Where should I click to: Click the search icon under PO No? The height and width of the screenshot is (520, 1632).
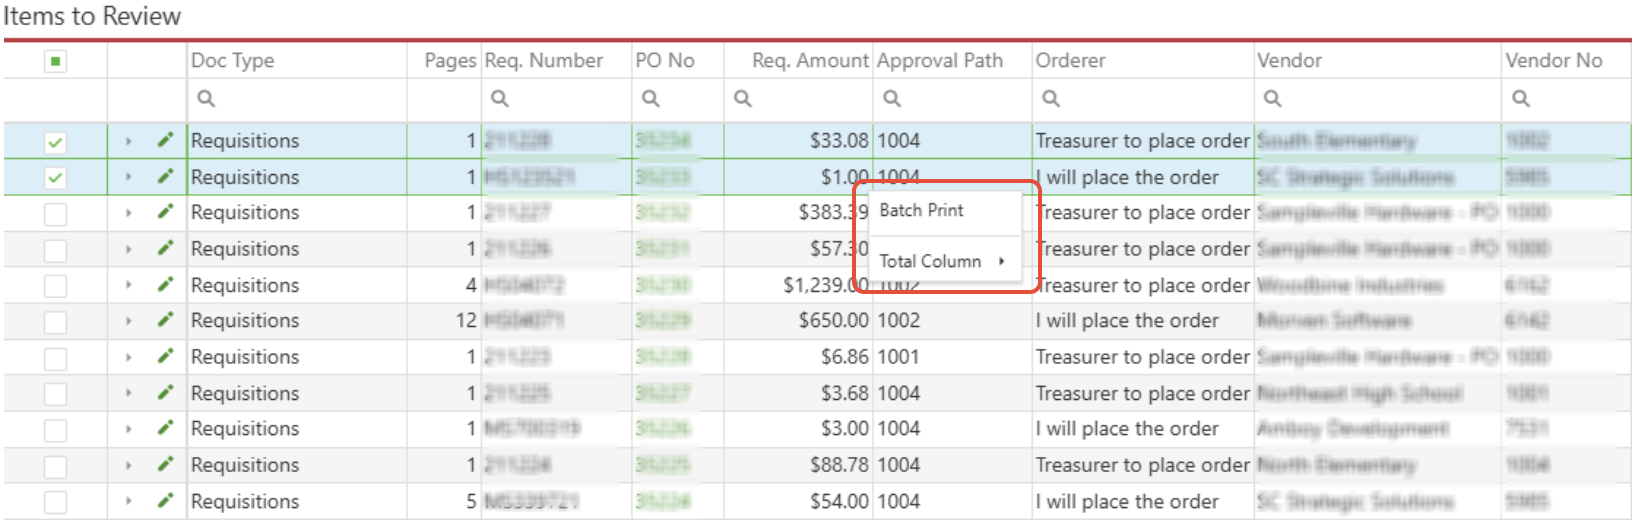point(650,98)
